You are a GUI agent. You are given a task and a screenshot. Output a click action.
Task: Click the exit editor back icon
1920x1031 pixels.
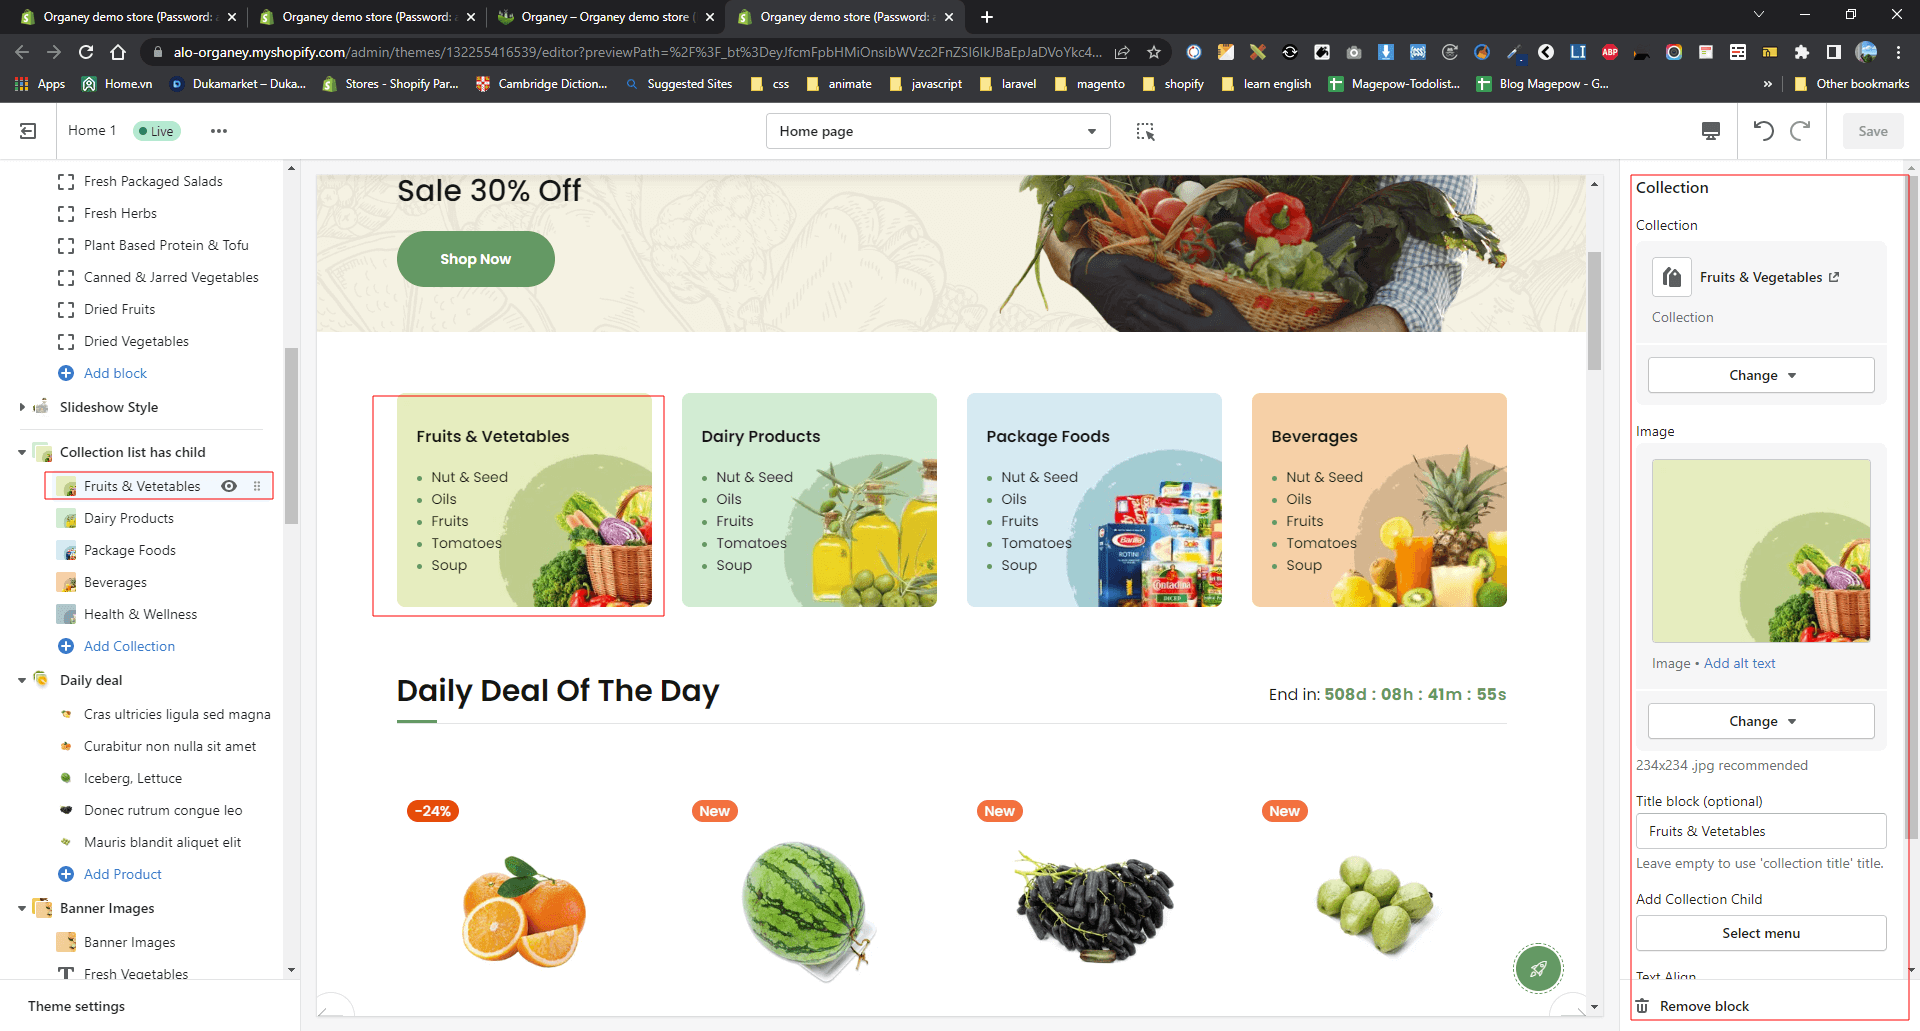point(28,131)
